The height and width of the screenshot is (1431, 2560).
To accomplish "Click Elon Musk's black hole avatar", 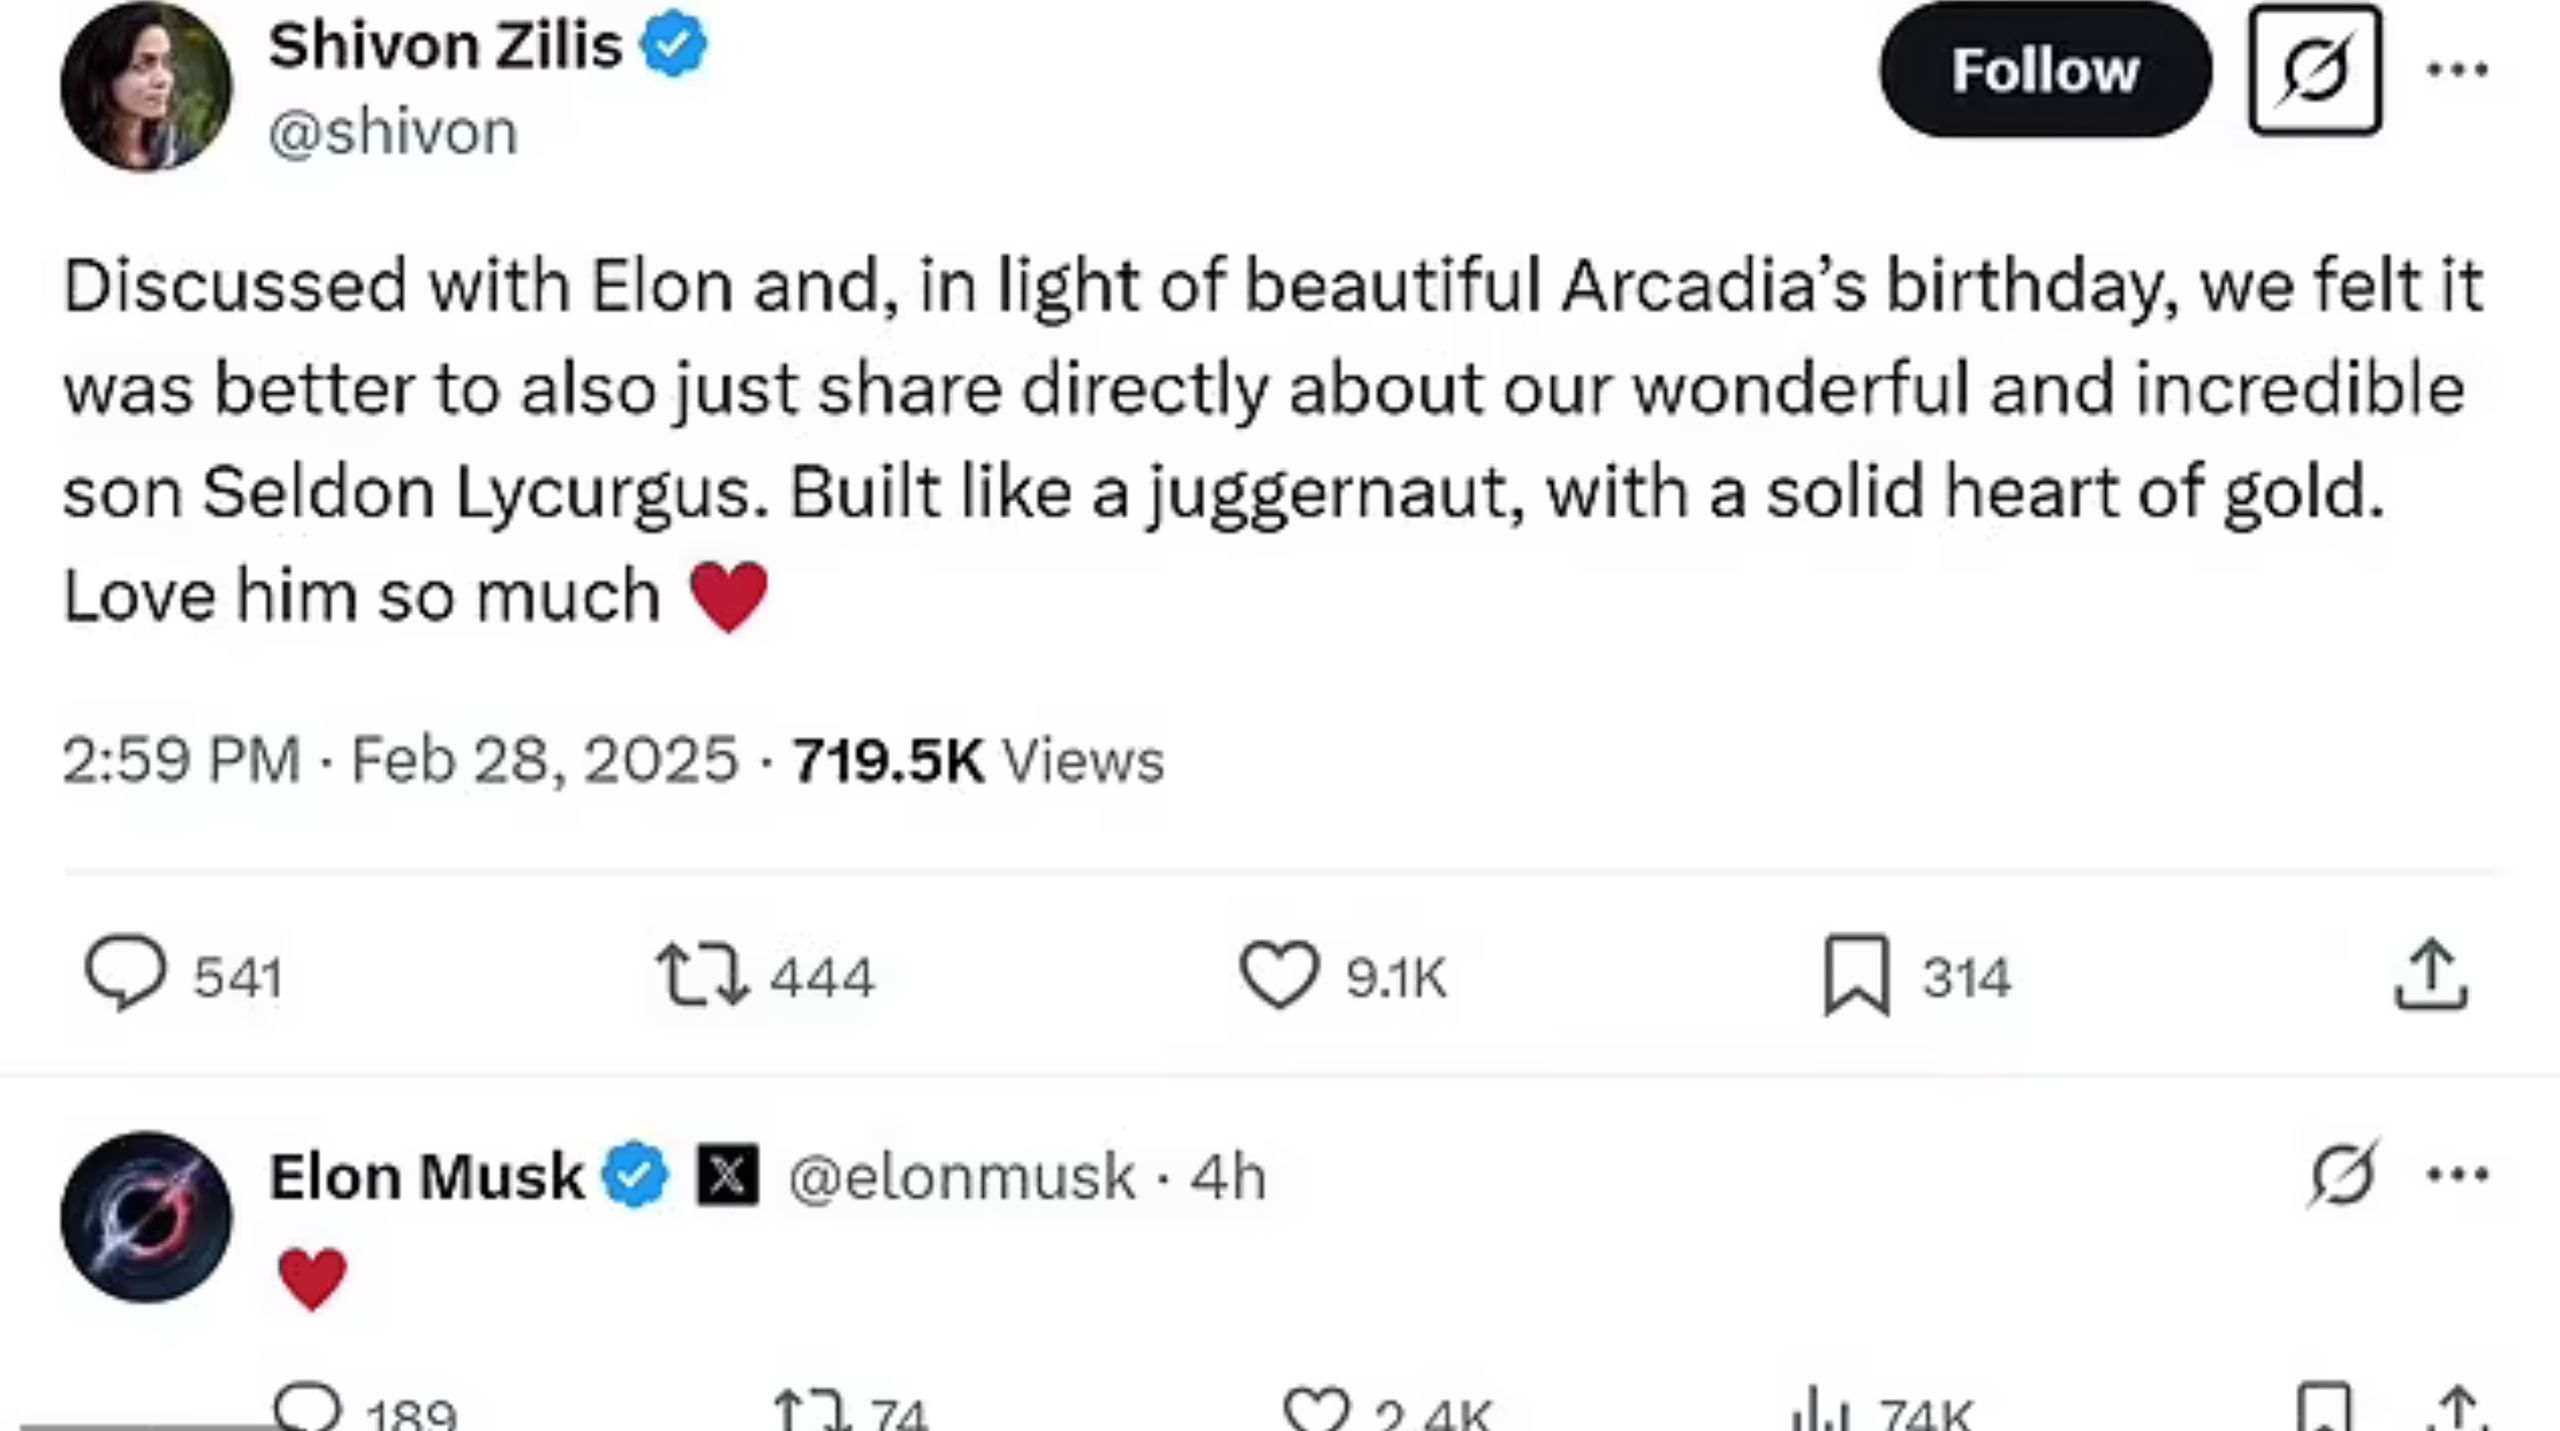I will click(146, 1217).
